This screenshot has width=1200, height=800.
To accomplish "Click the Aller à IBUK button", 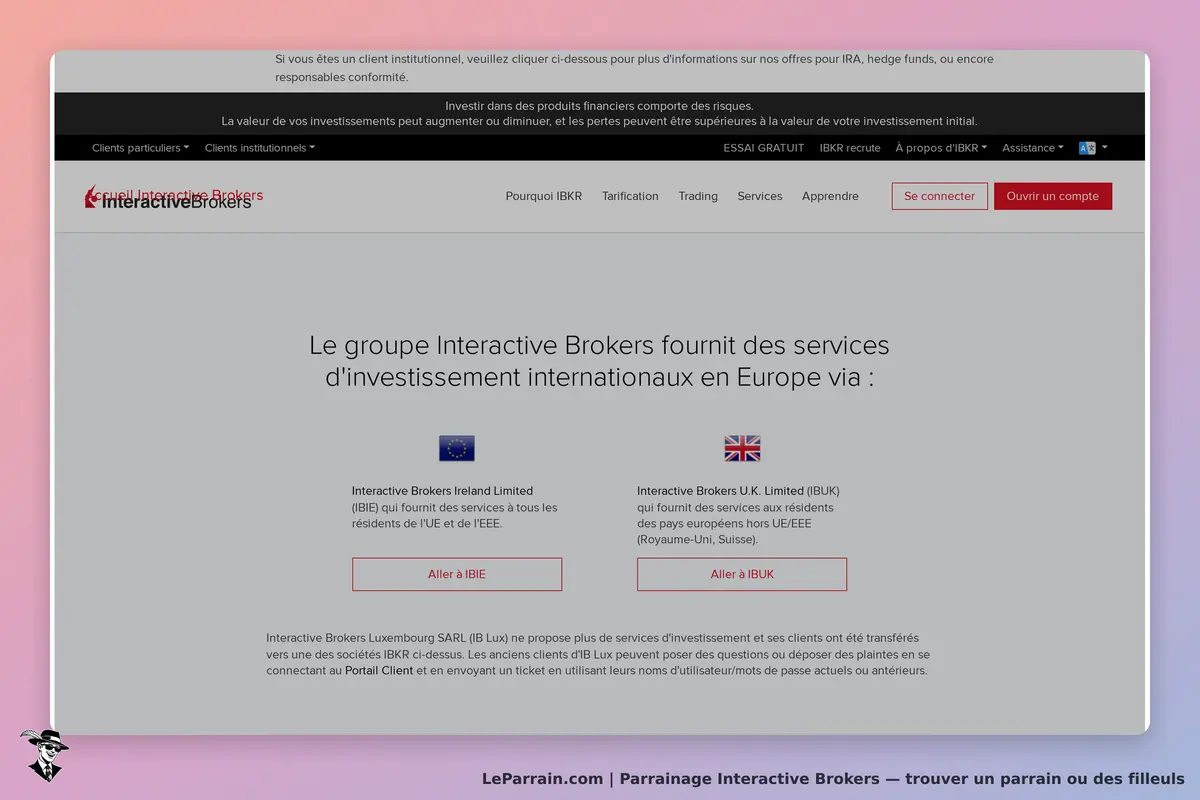I will (742, 574).
